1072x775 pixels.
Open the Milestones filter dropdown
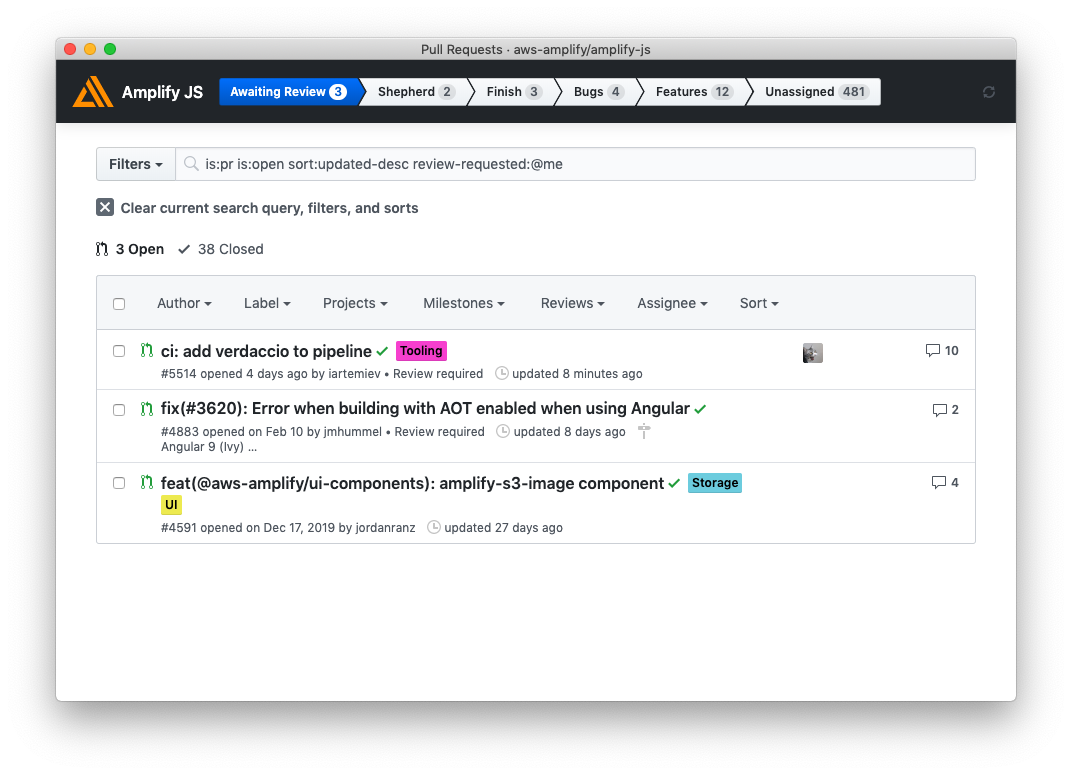click(x=464, y=303)
